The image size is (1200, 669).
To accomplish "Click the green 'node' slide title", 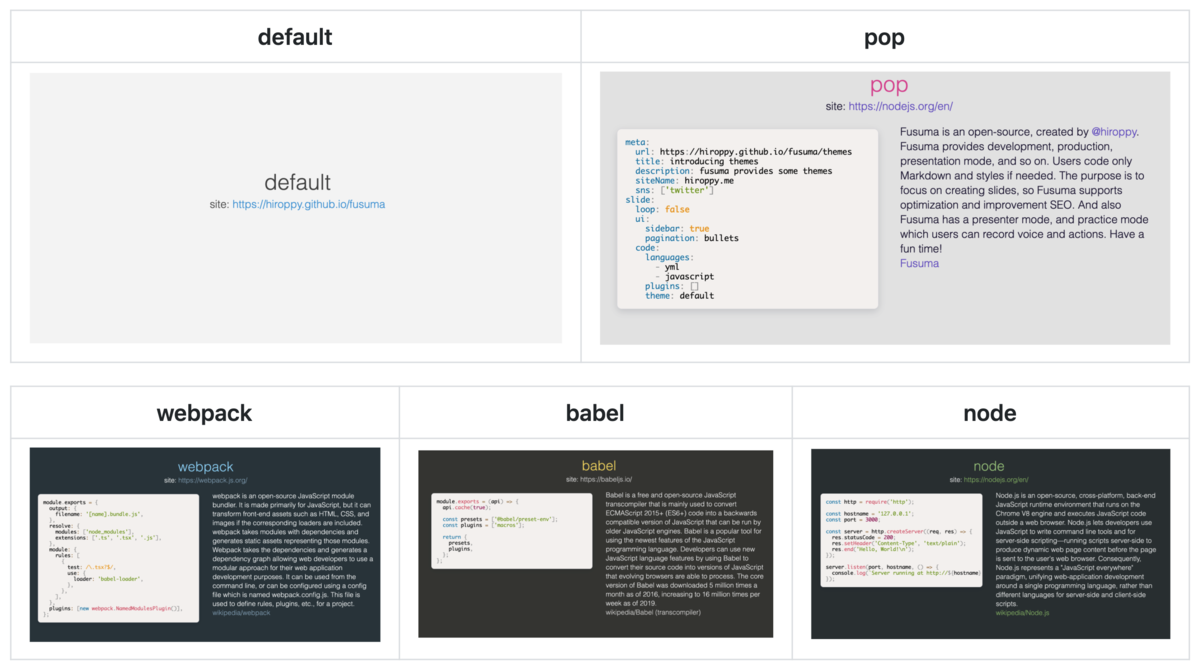I will point(989,466).
